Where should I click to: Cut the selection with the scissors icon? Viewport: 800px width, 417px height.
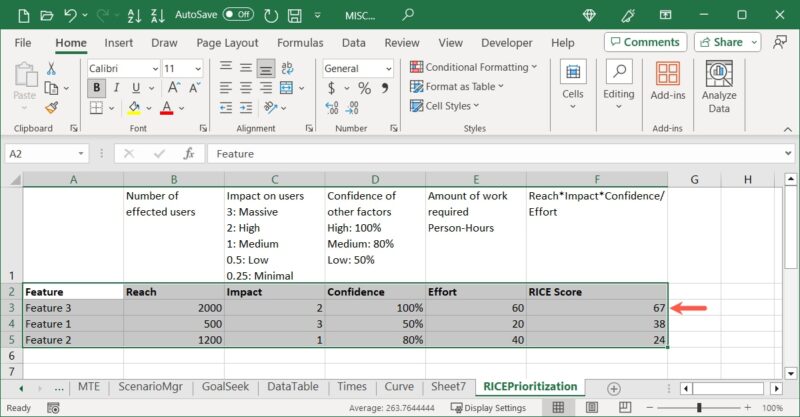click(51, 68)
